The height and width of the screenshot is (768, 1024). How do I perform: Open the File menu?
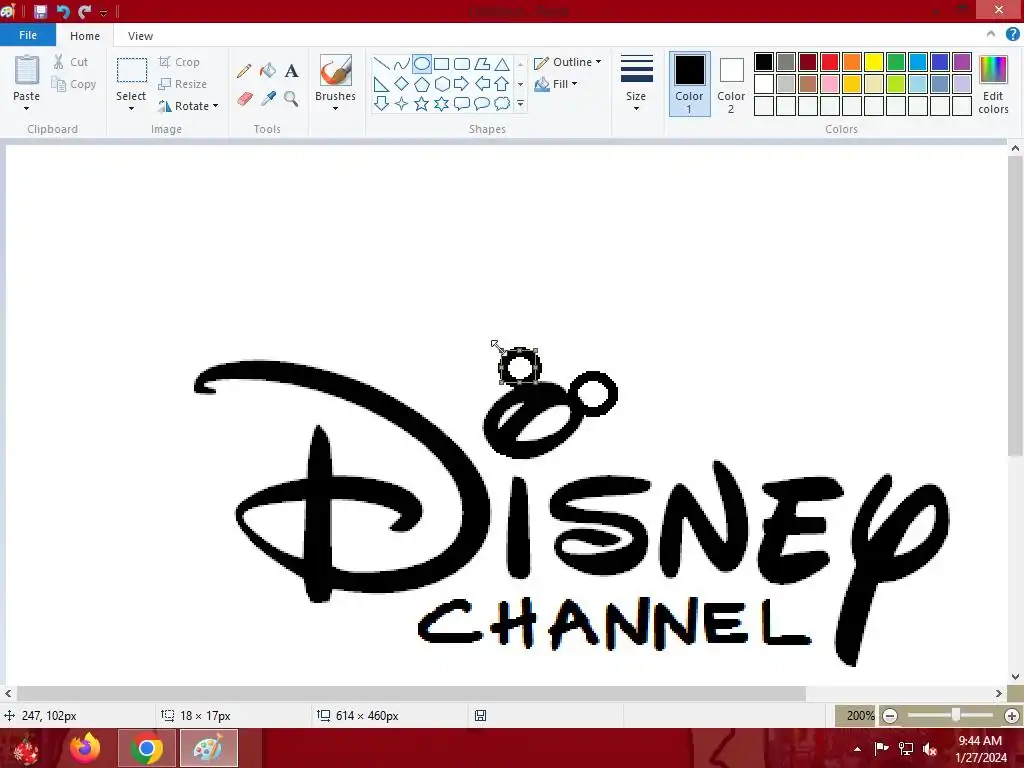28,35
